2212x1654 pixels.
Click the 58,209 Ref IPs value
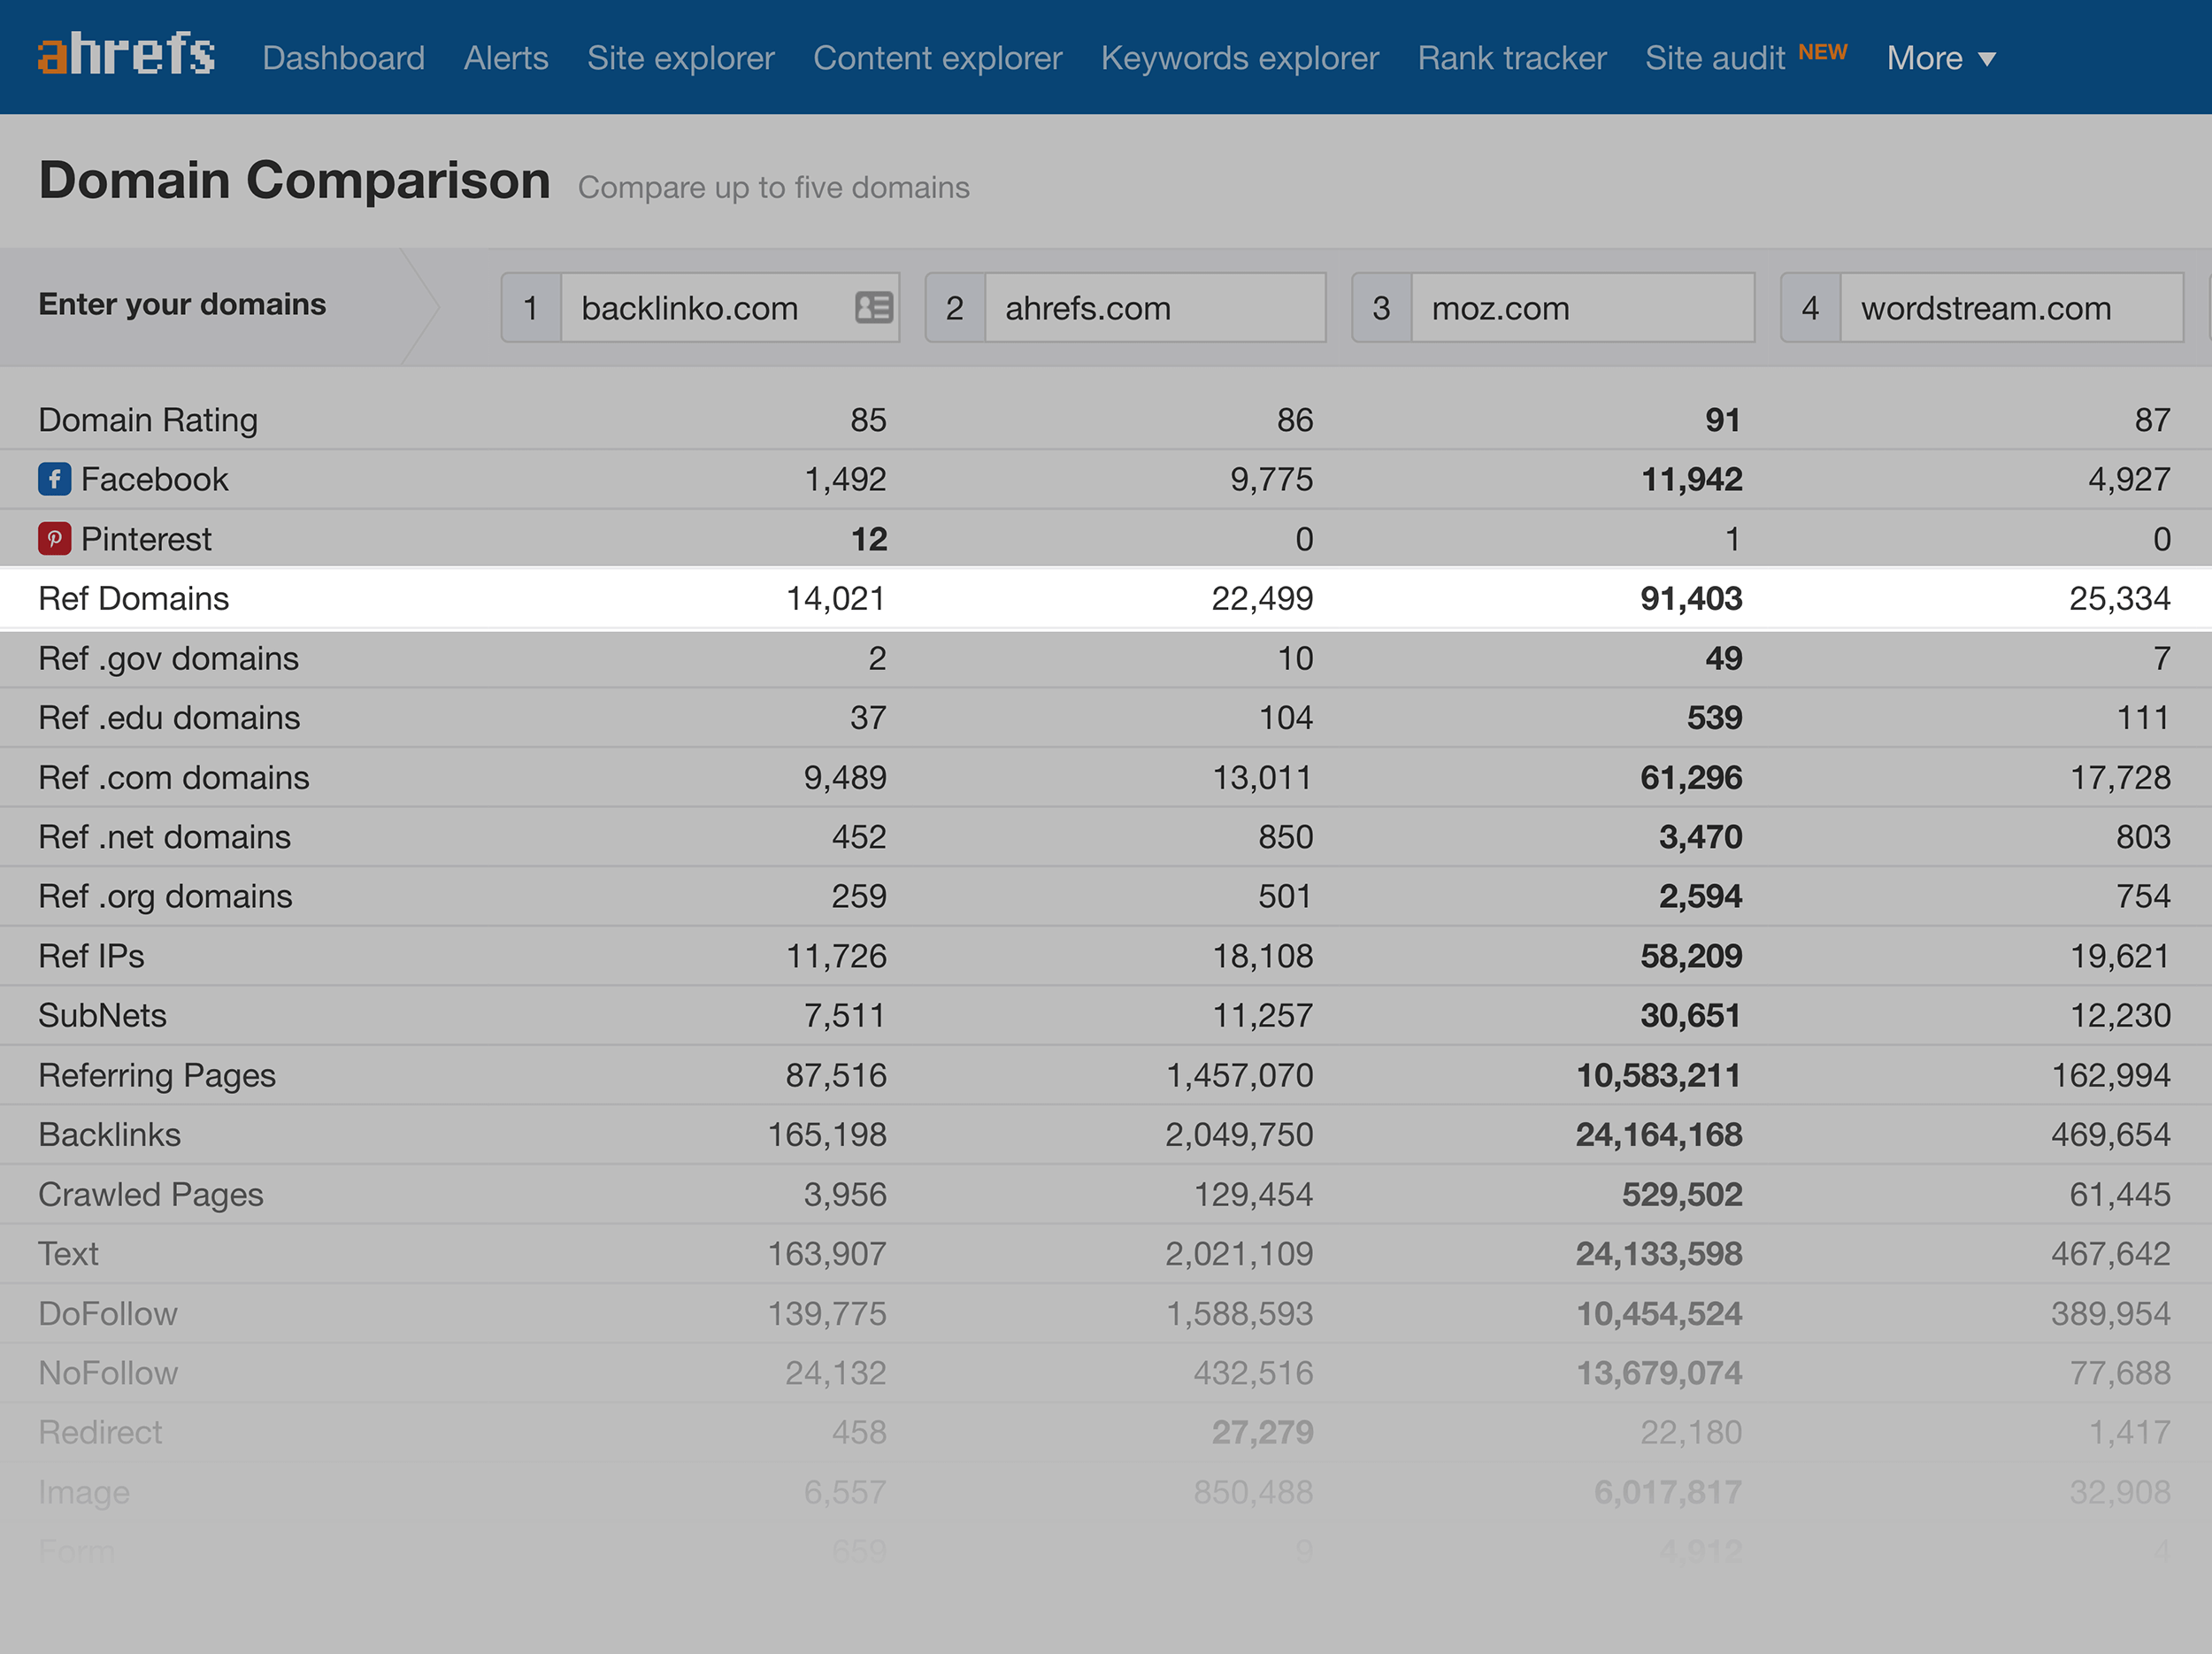coord(1691,956)
